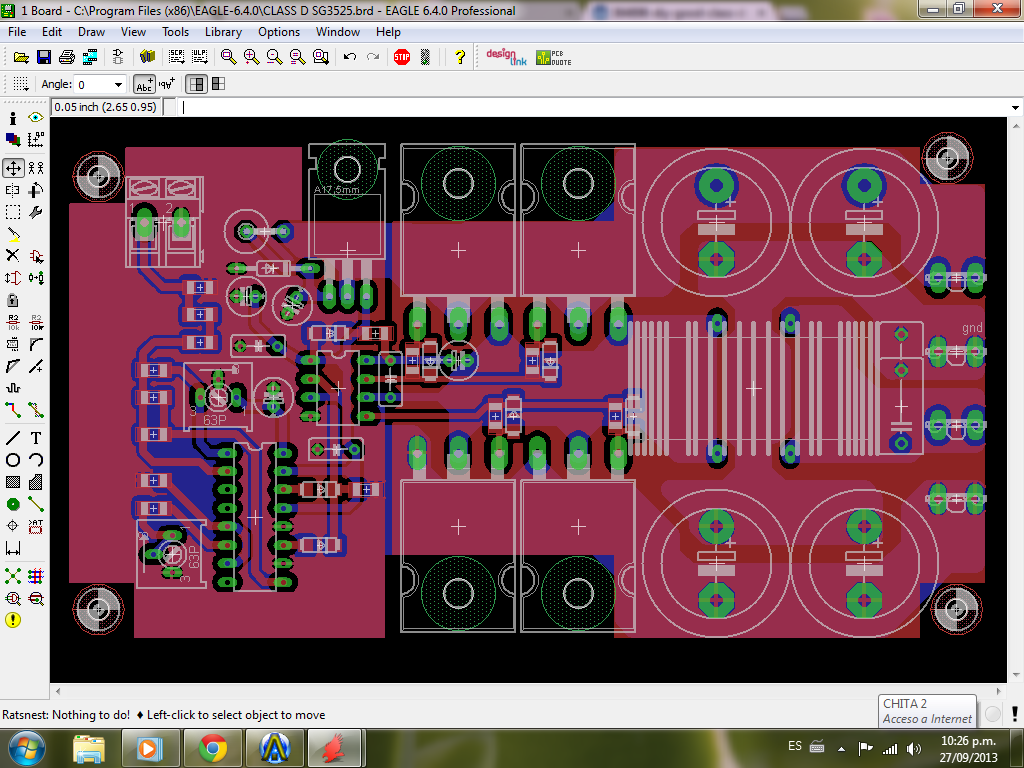Undo the last action
This screenshot has height=768, width=1024.
pos(350,57)
